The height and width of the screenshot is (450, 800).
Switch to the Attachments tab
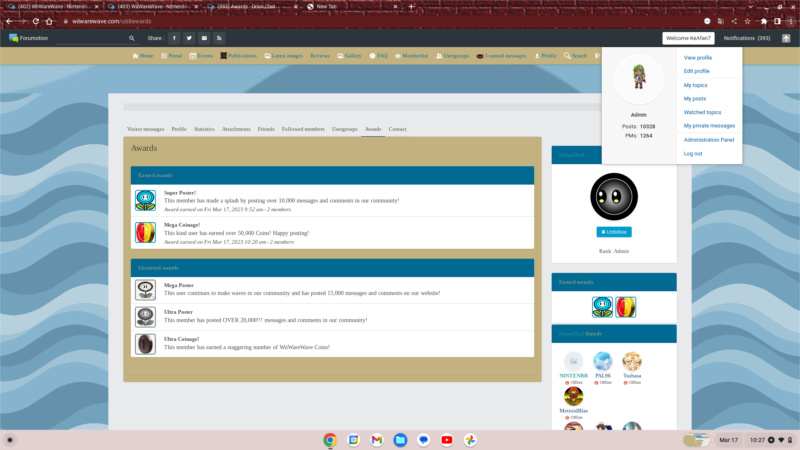click(x=236, y=129)
